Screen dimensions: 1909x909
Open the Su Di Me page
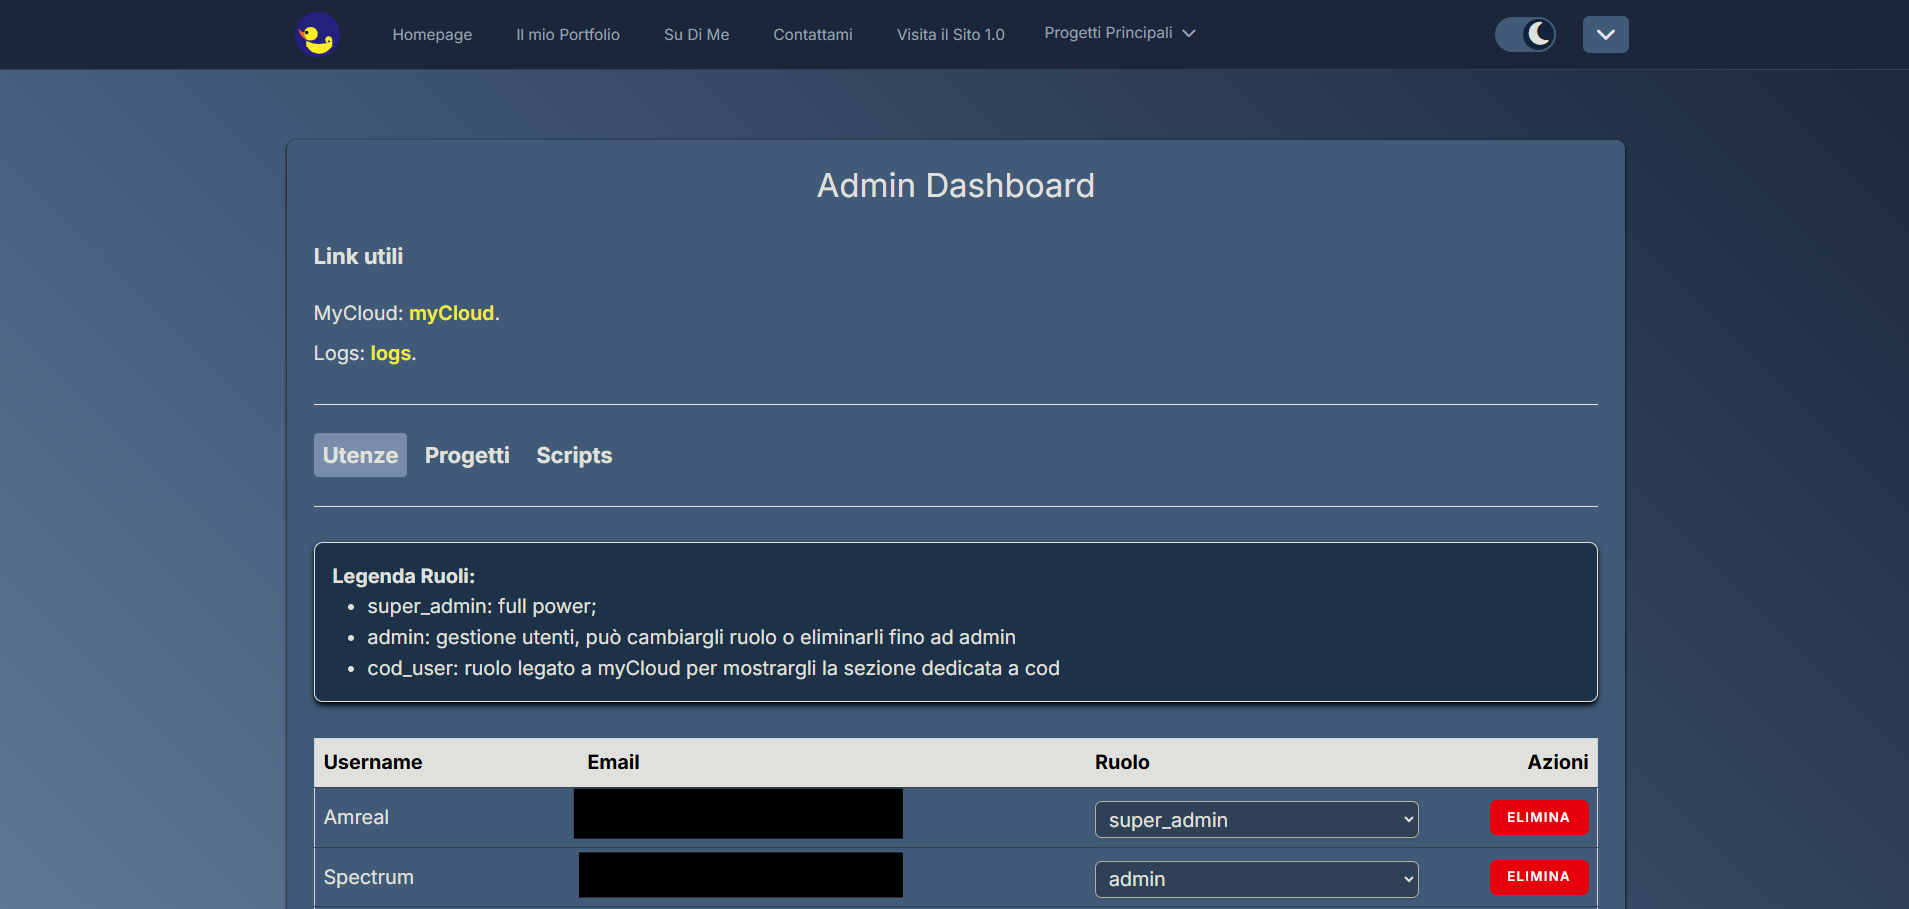click(x=697, y=34)
